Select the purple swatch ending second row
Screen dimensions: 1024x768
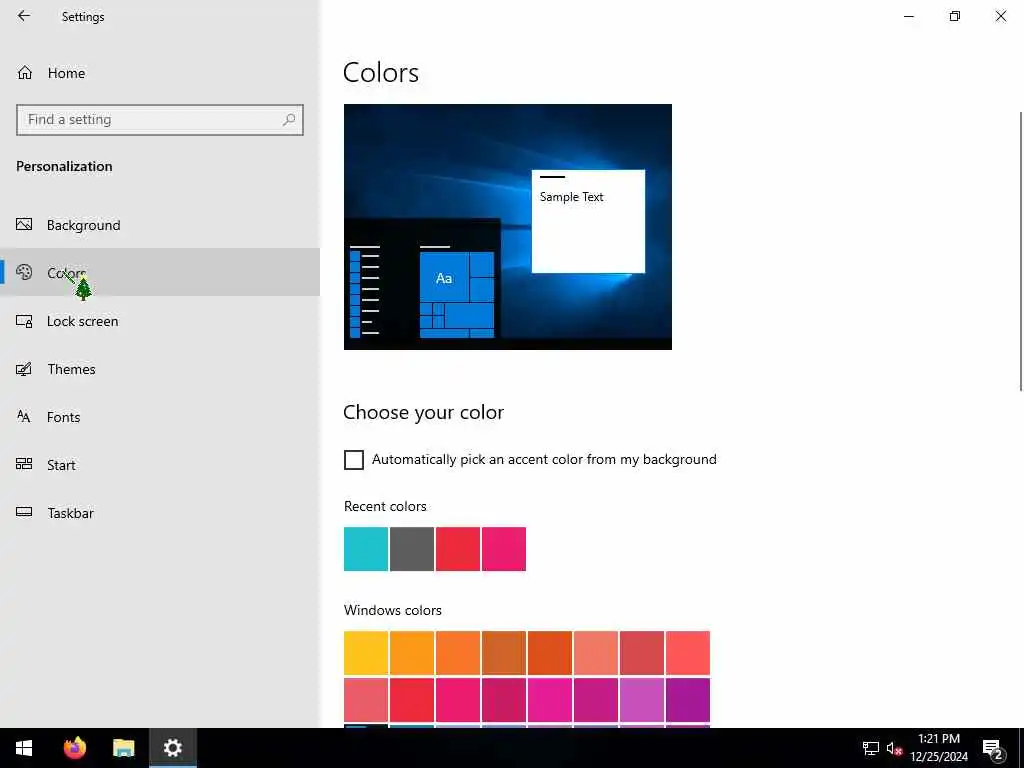click(x=688, y=700)
